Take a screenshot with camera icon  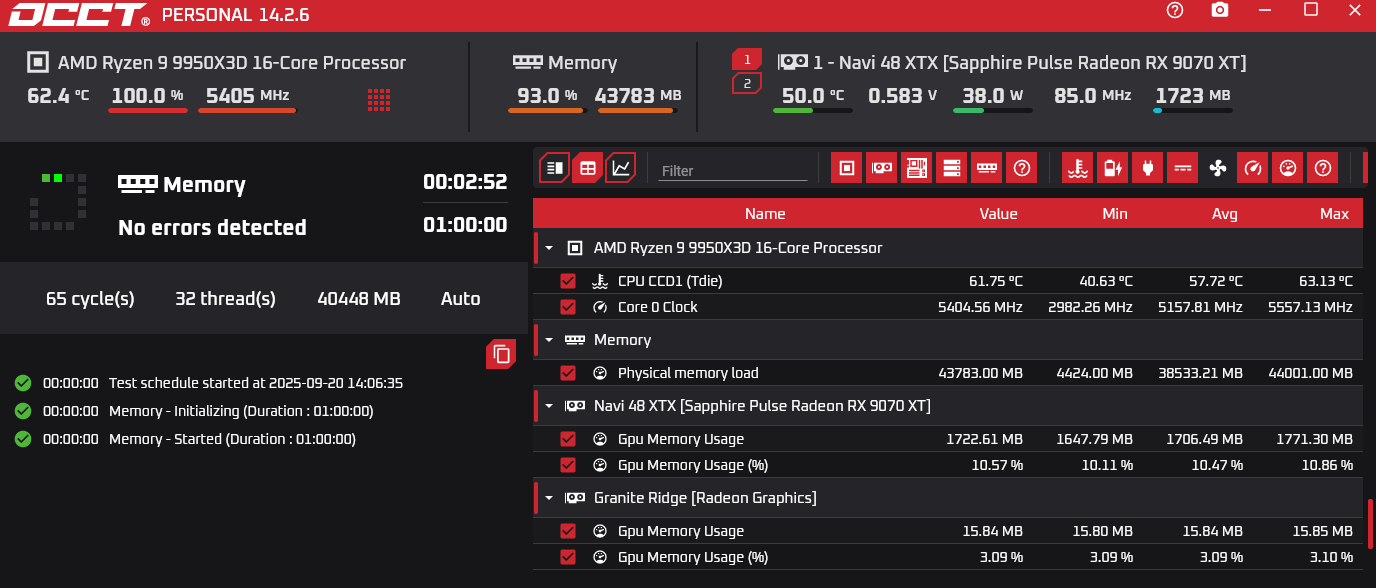(x=1219, y=10)
